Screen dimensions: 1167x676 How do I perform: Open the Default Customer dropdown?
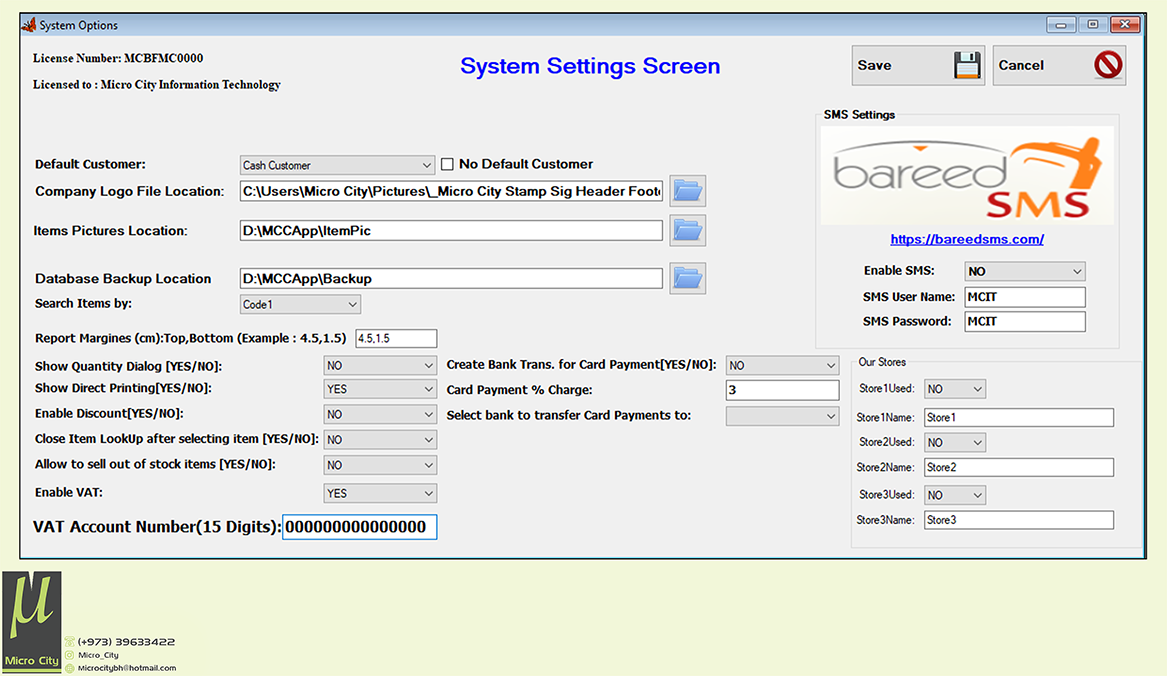point(337,165)
